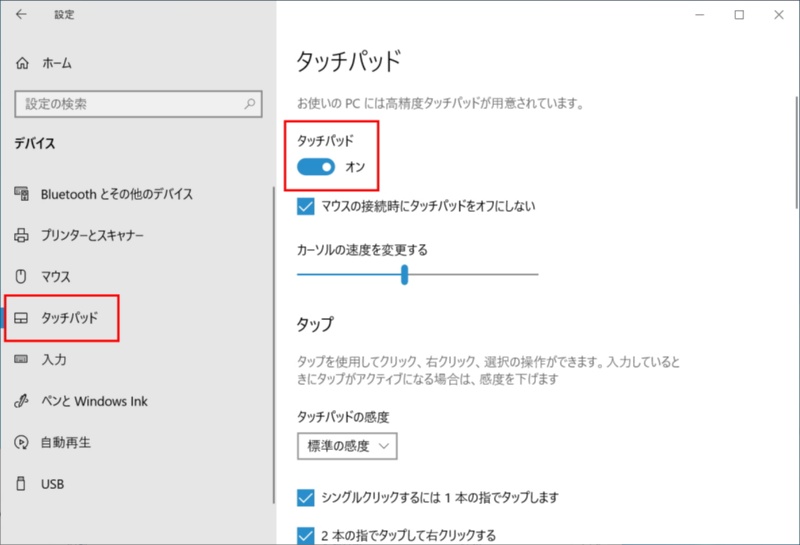Click the printer and scanner icon
The width and height of the screenshot is (800, 545).
22,235
